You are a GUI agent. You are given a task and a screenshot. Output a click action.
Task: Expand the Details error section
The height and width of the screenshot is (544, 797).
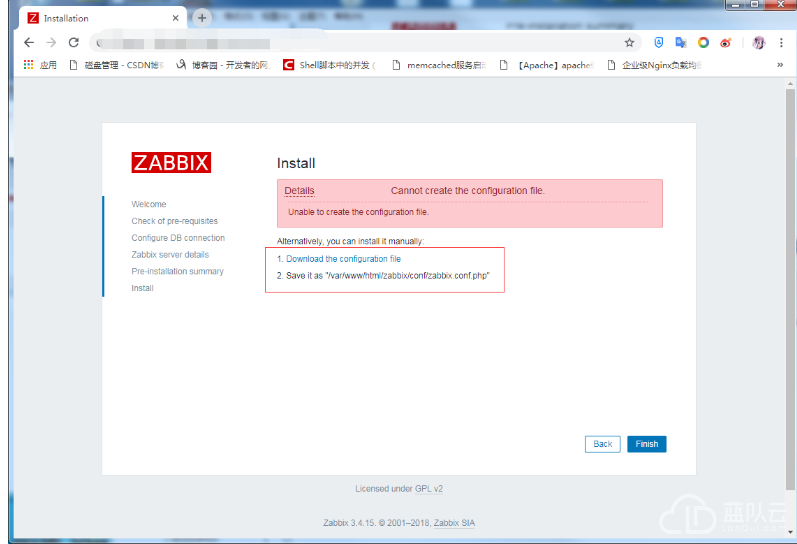[299, 191]
